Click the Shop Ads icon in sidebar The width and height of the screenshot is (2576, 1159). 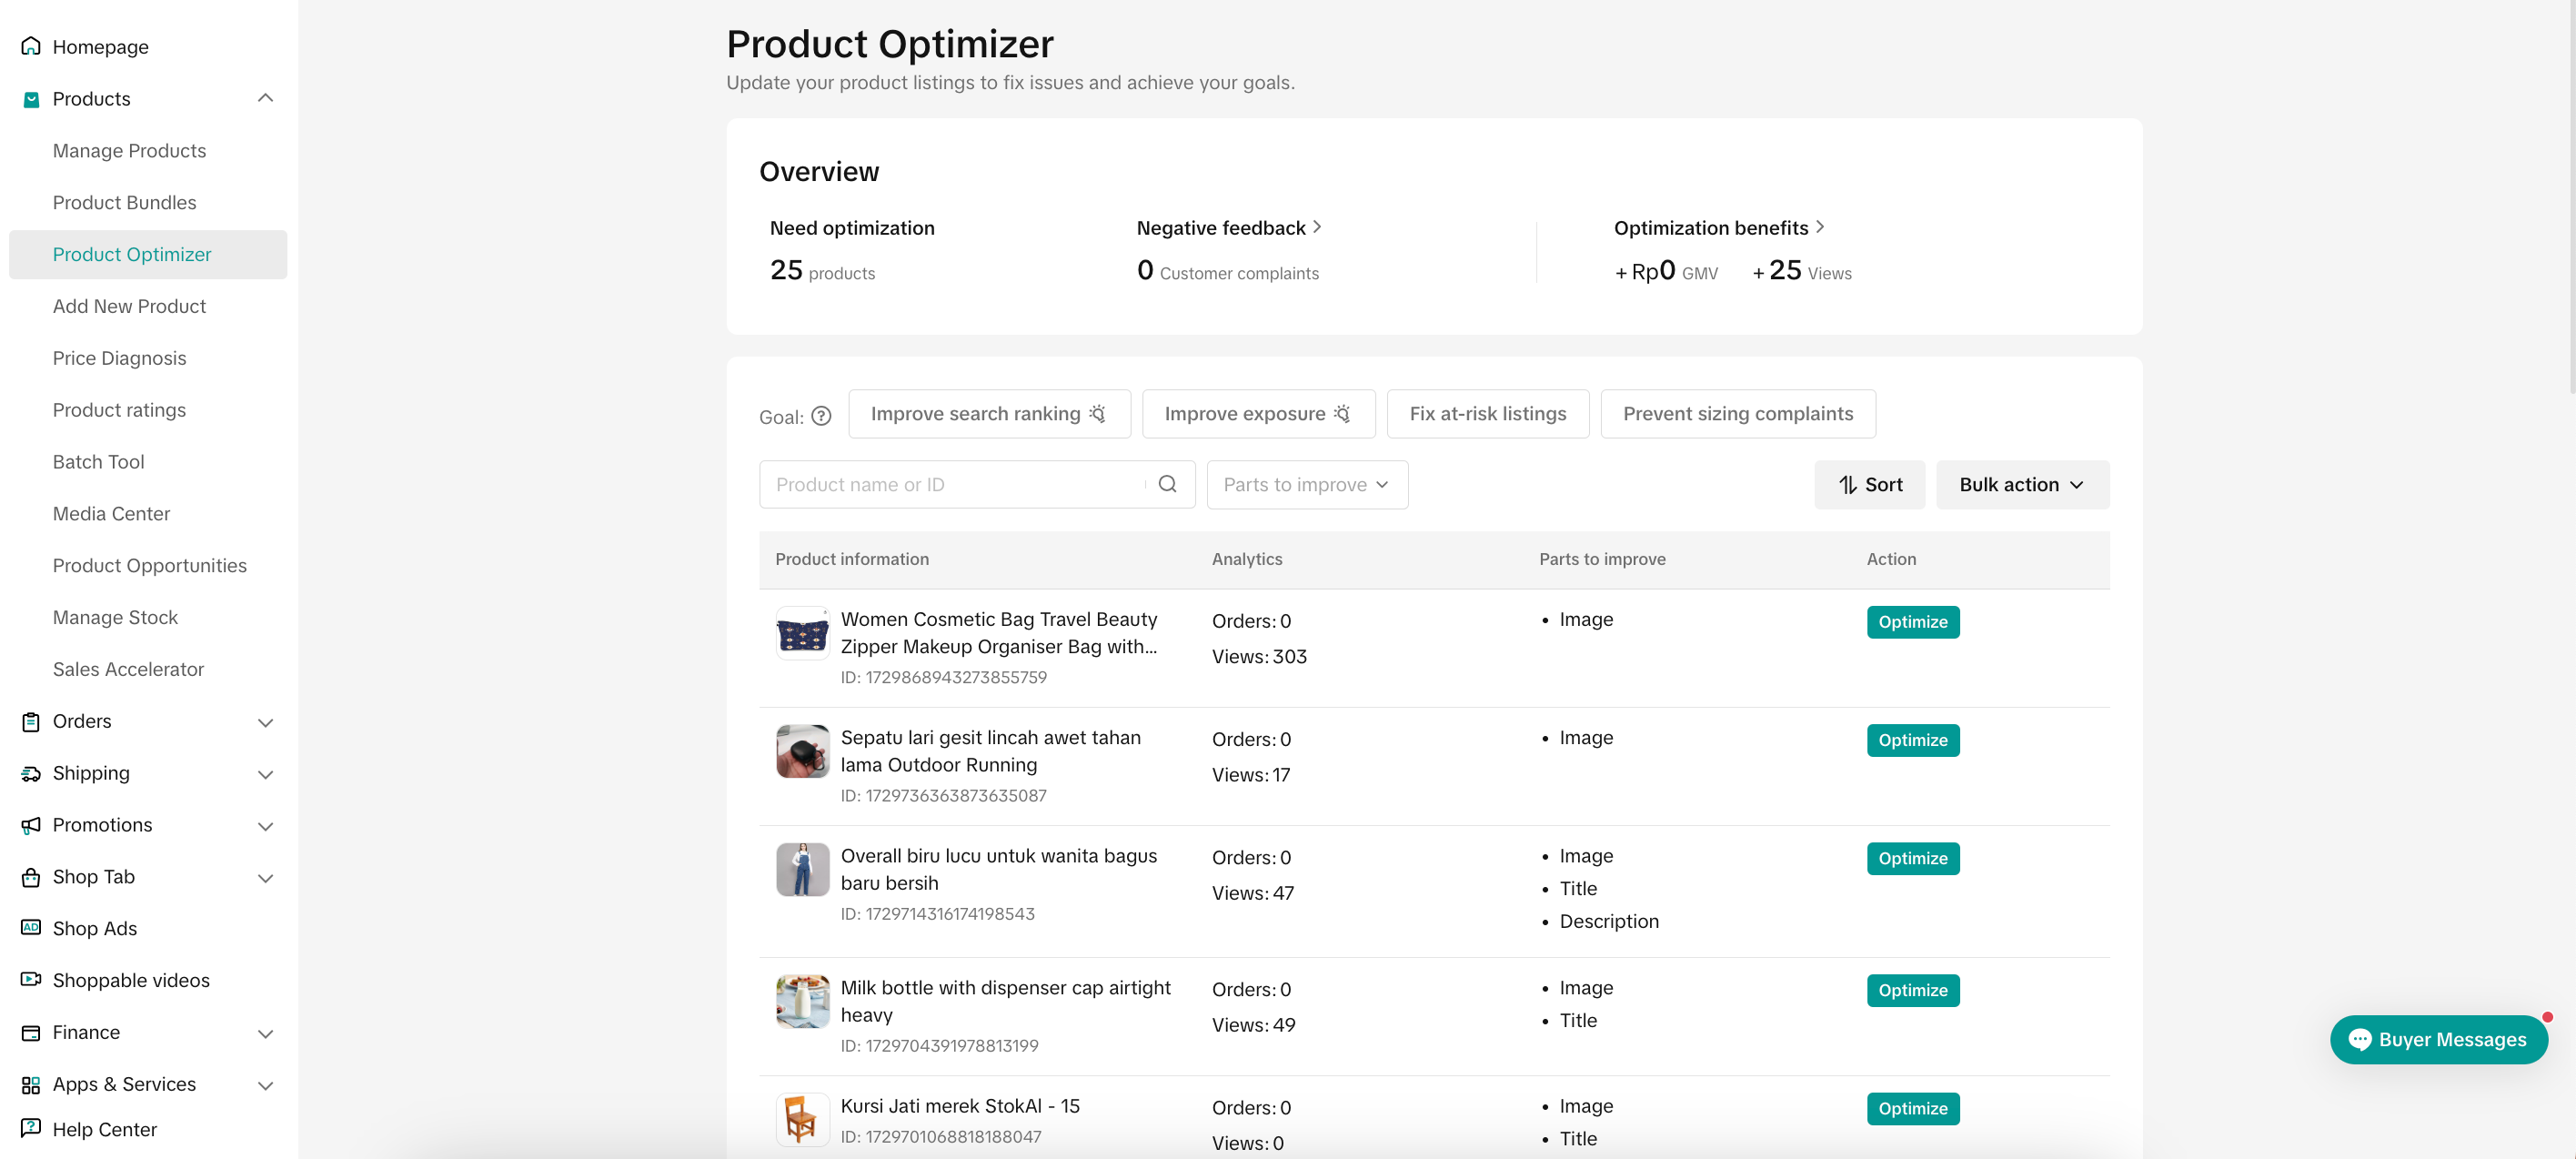(x=31, y=928)
